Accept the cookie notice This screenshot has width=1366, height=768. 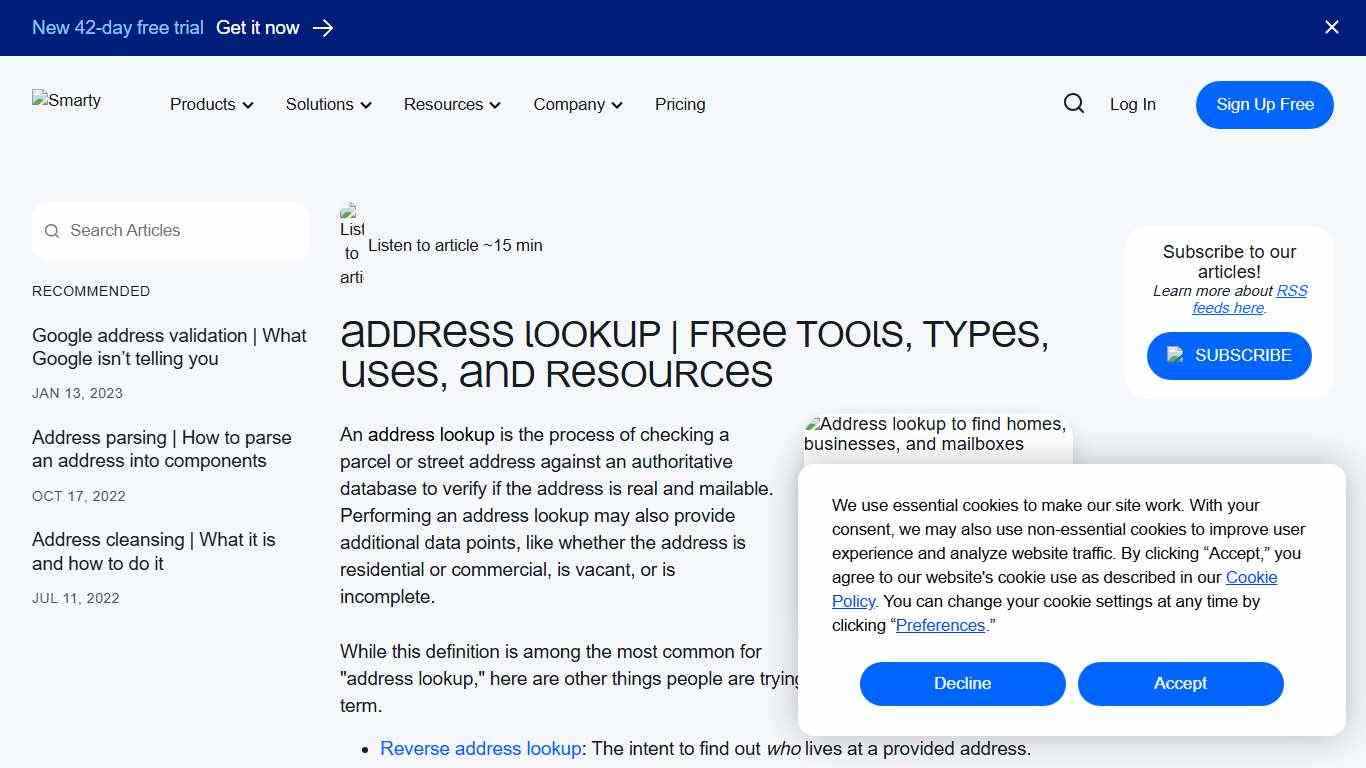click(1180, 683)
